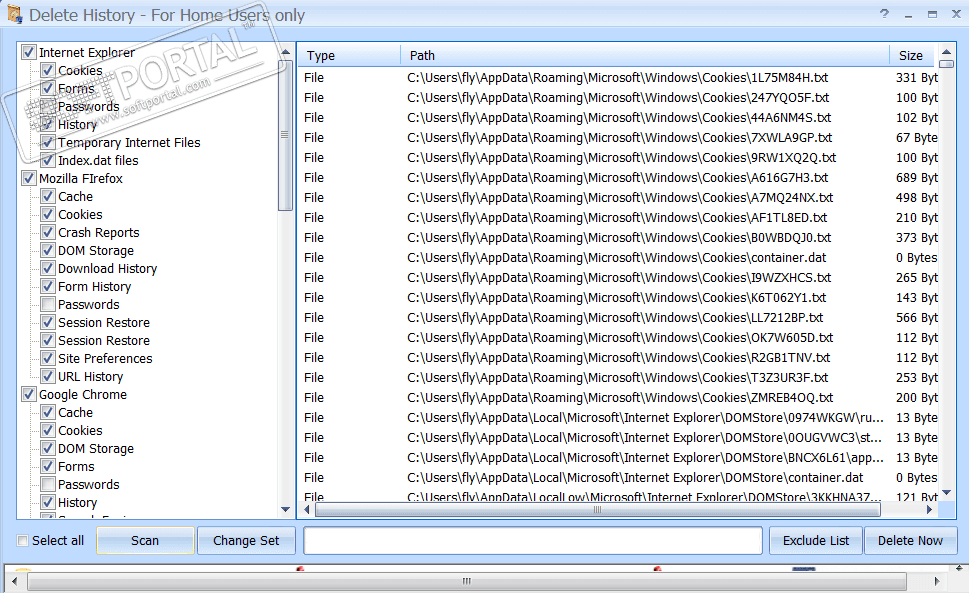Select the Cache item under Mozilla Firefox
The width and height of the screenshot is (969, 593).
coord(75,196)
